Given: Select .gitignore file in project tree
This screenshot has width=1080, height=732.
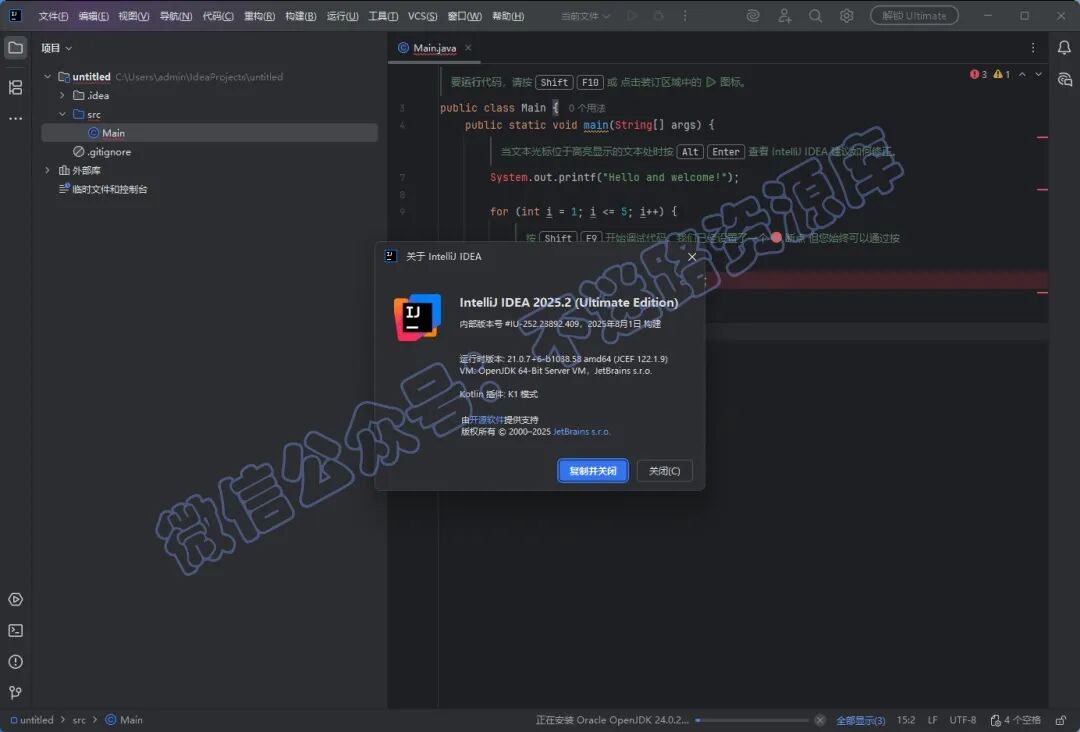Looking at the screenshot, I should [102, 151].
